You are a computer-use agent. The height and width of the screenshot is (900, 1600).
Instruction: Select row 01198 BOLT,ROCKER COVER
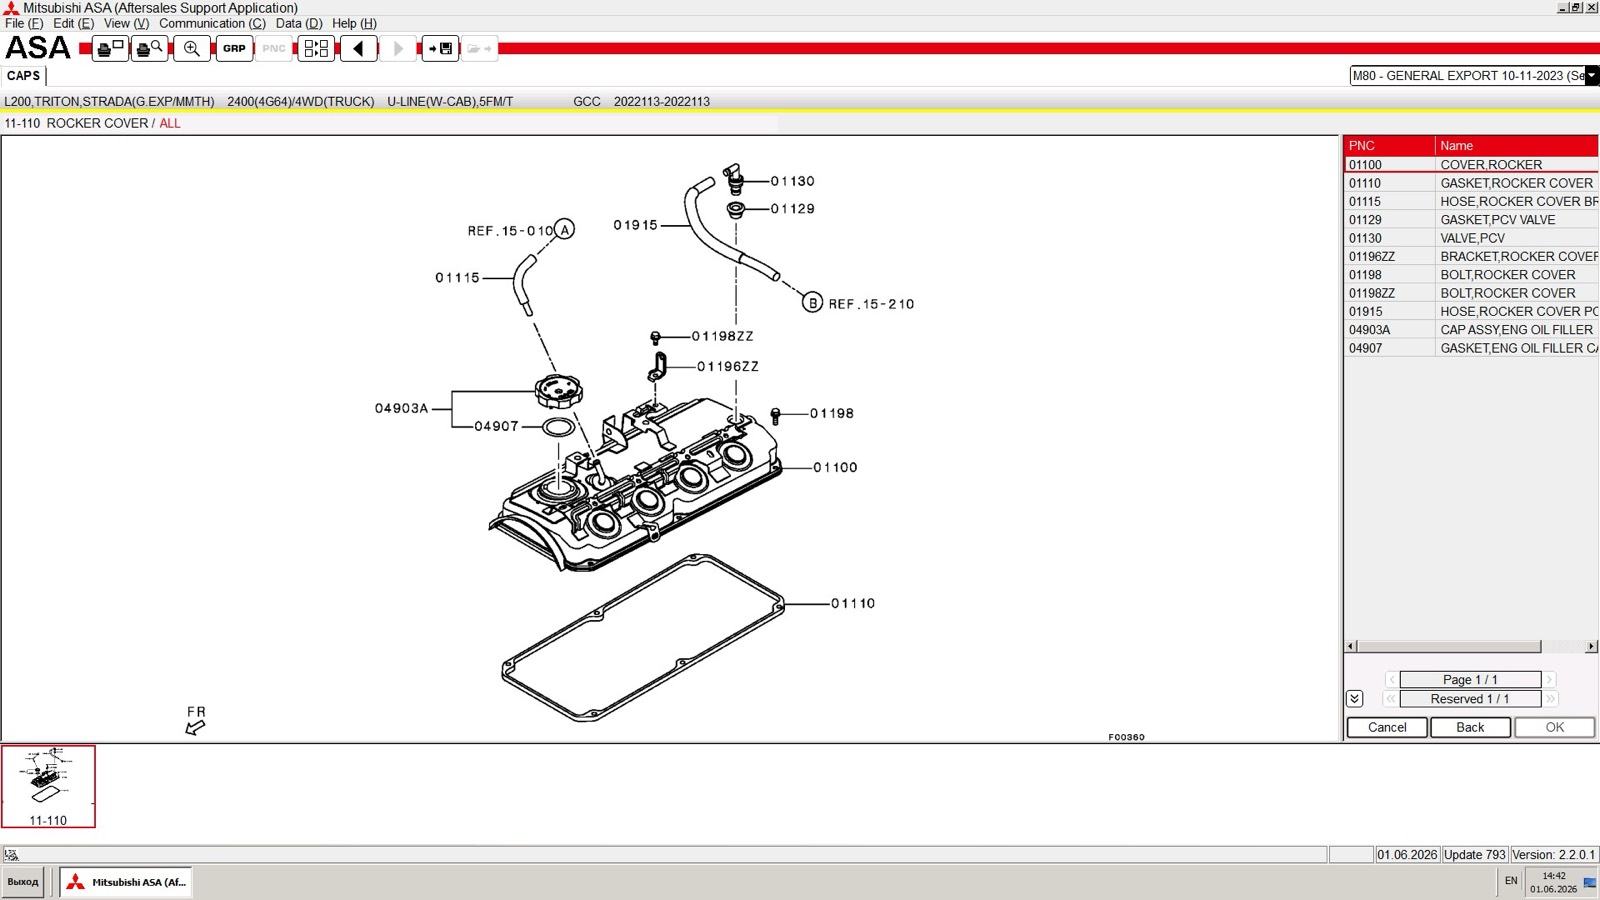pos(1470,275)
